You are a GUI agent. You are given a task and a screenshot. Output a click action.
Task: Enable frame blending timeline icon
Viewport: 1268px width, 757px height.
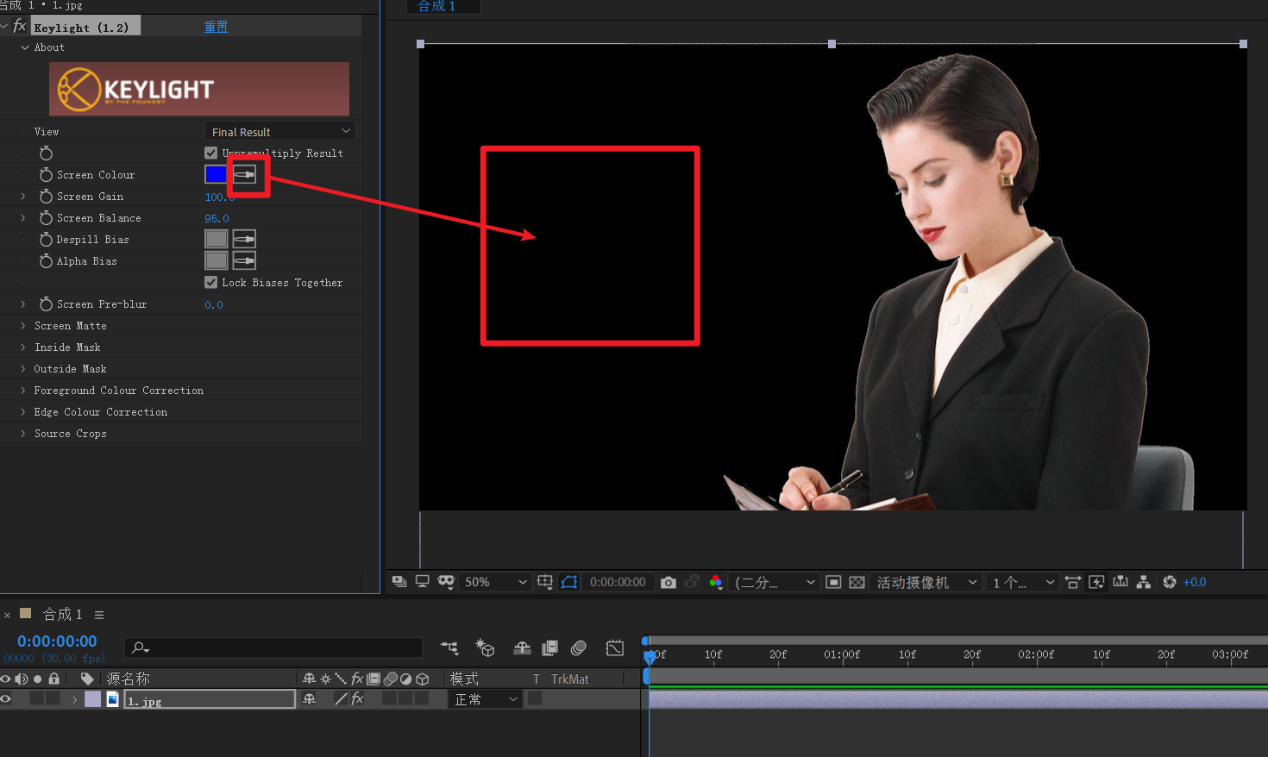(x=550, y=648)
